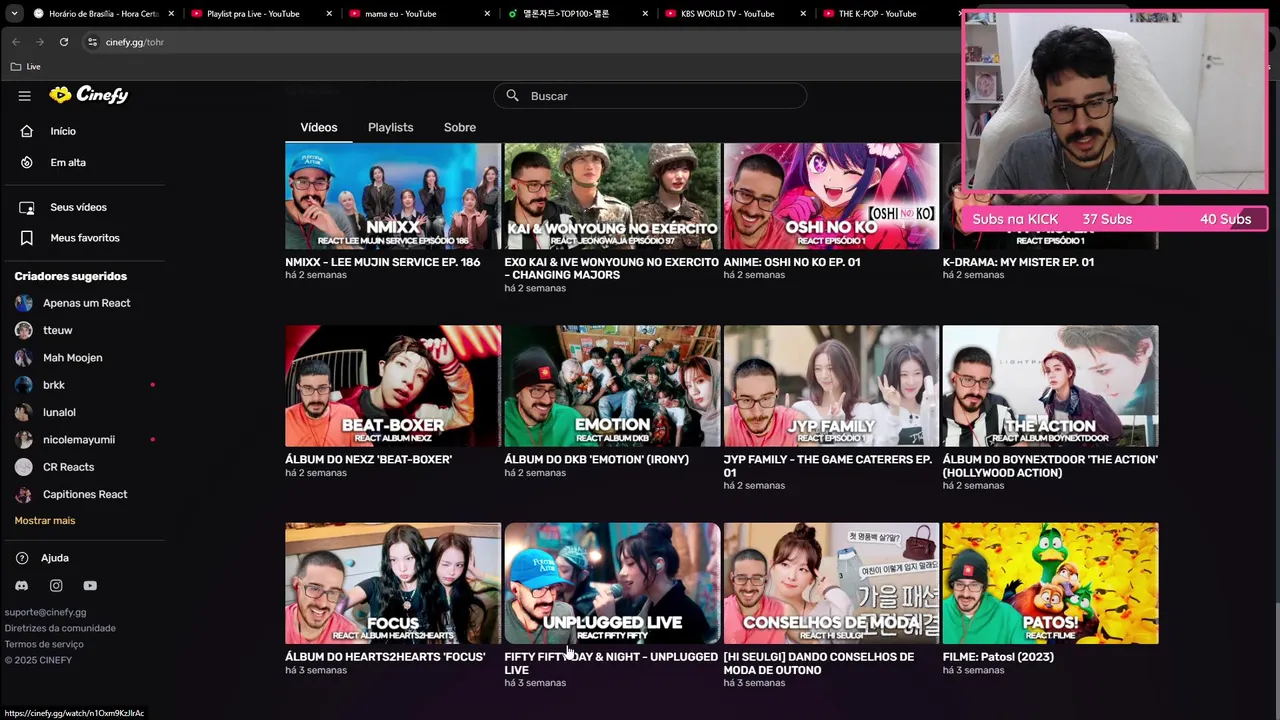Click brkk creator avatar
Image resolution: width=1280 pixels, height=720 pixels.
(24, 385)
